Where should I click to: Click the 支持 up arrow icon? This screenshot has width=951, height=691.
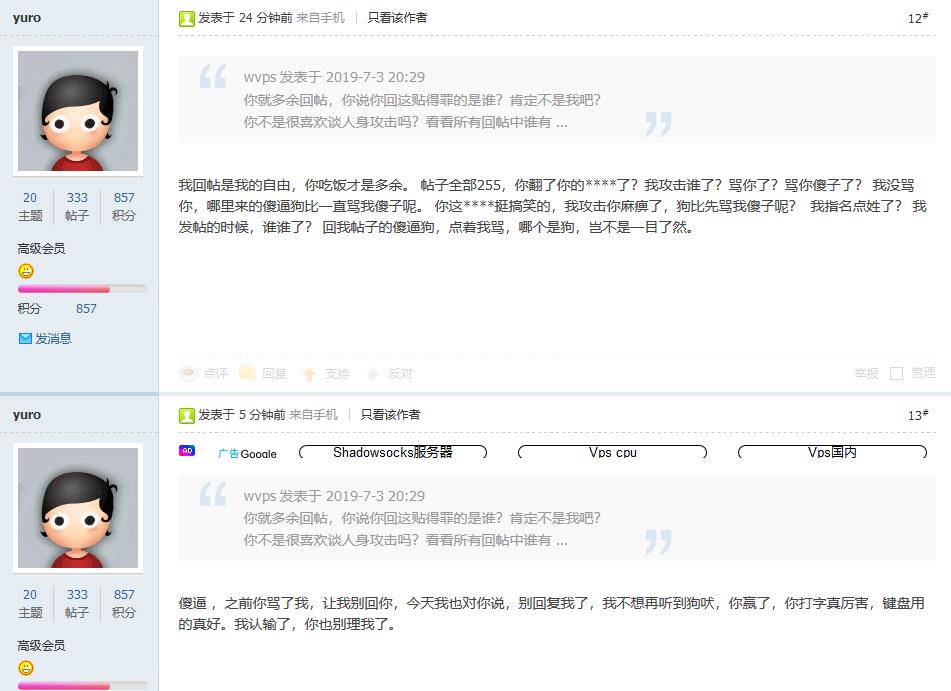pyautogui.click(x=309, y=374)
